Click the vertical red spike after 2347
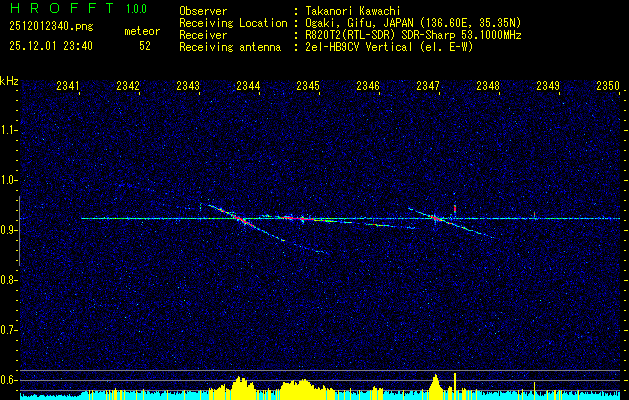Screen dimensions: 629x400 coord(455,209)
